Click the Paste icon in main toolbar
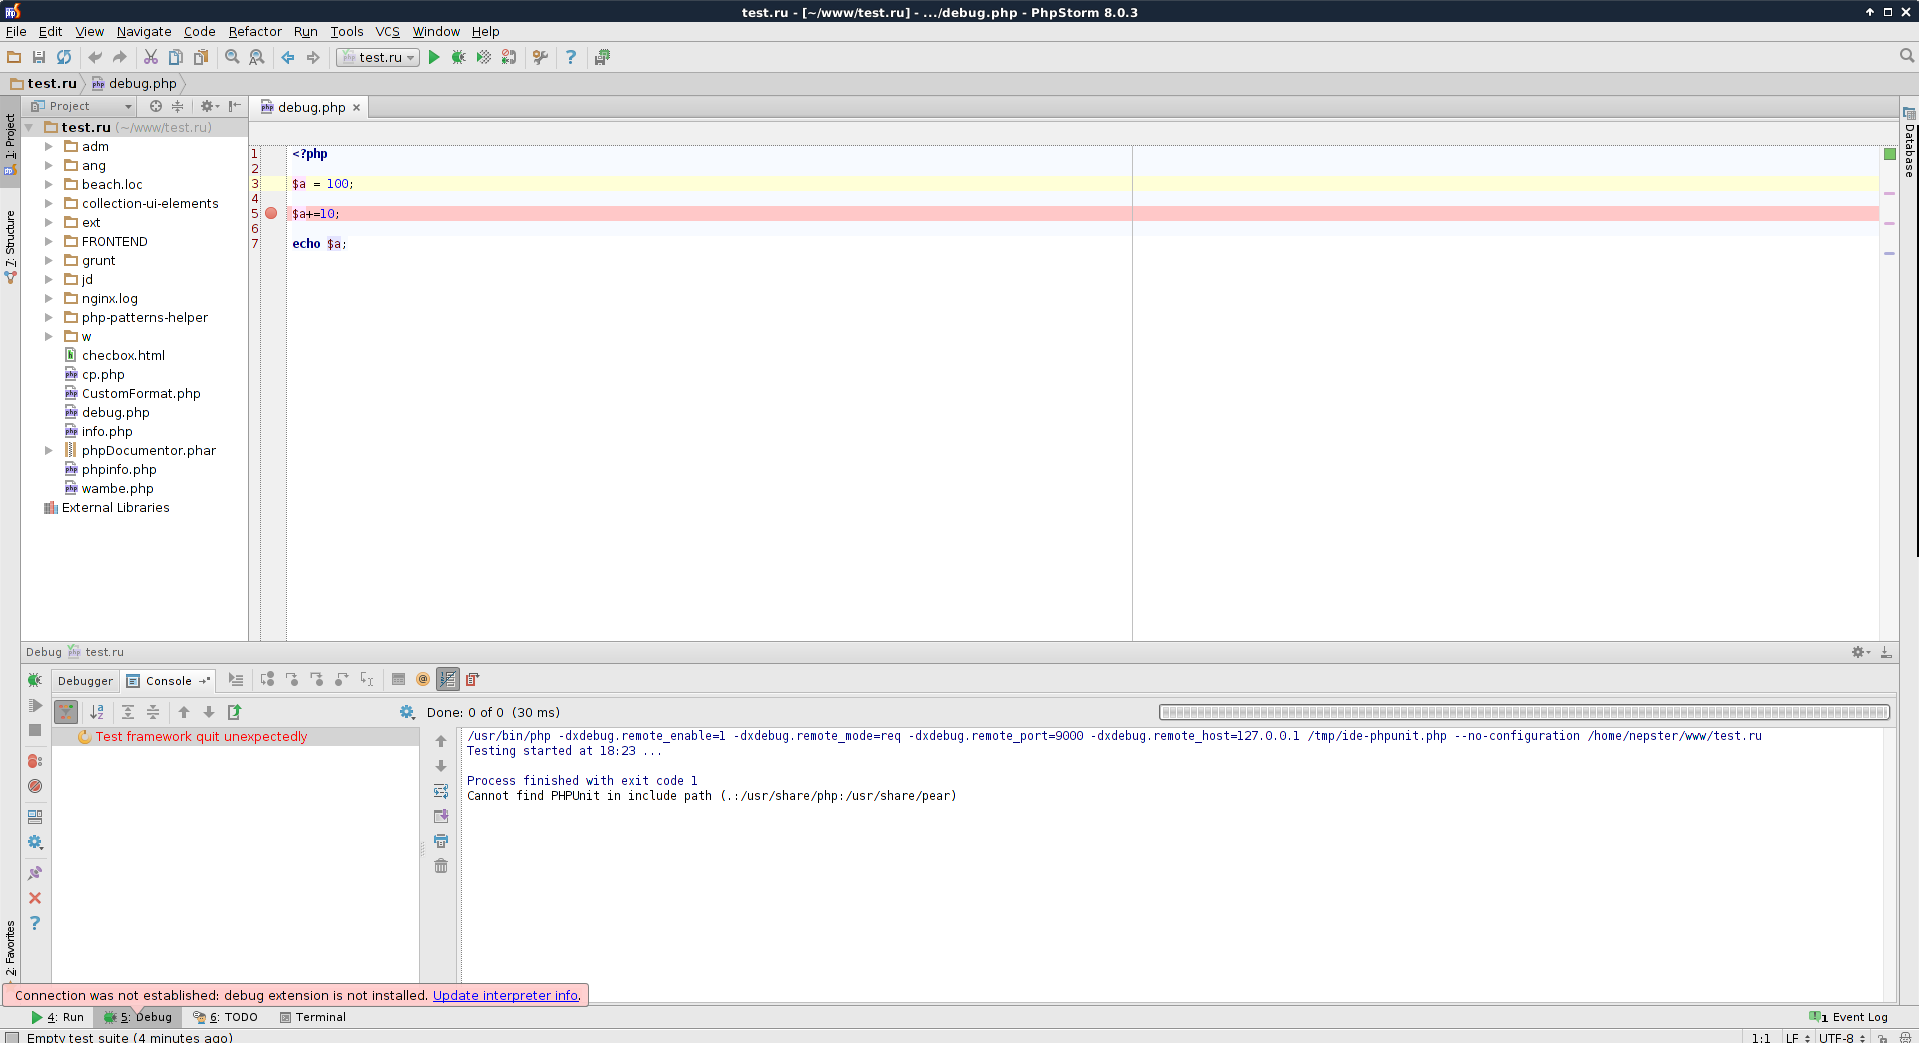This screenshot has height=1043, width=1919. [201, 57]
